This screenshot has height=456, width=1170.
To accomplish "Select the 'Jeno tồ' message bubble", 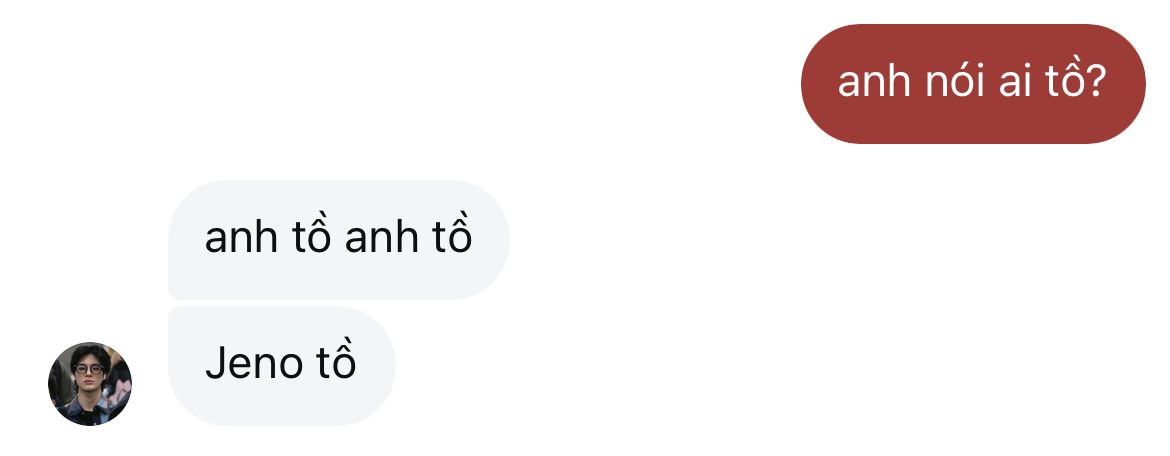I will click(281, 366).
